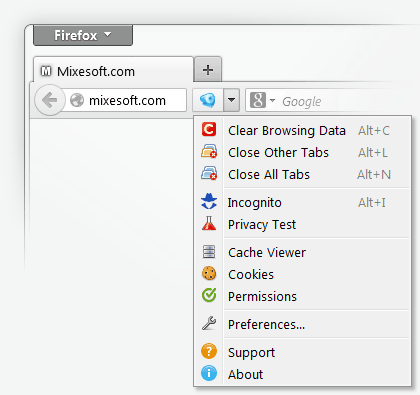Click the blue eraser extension toolbar button
420x395 pixels.
pyautogui.click(x=208, y=100)
